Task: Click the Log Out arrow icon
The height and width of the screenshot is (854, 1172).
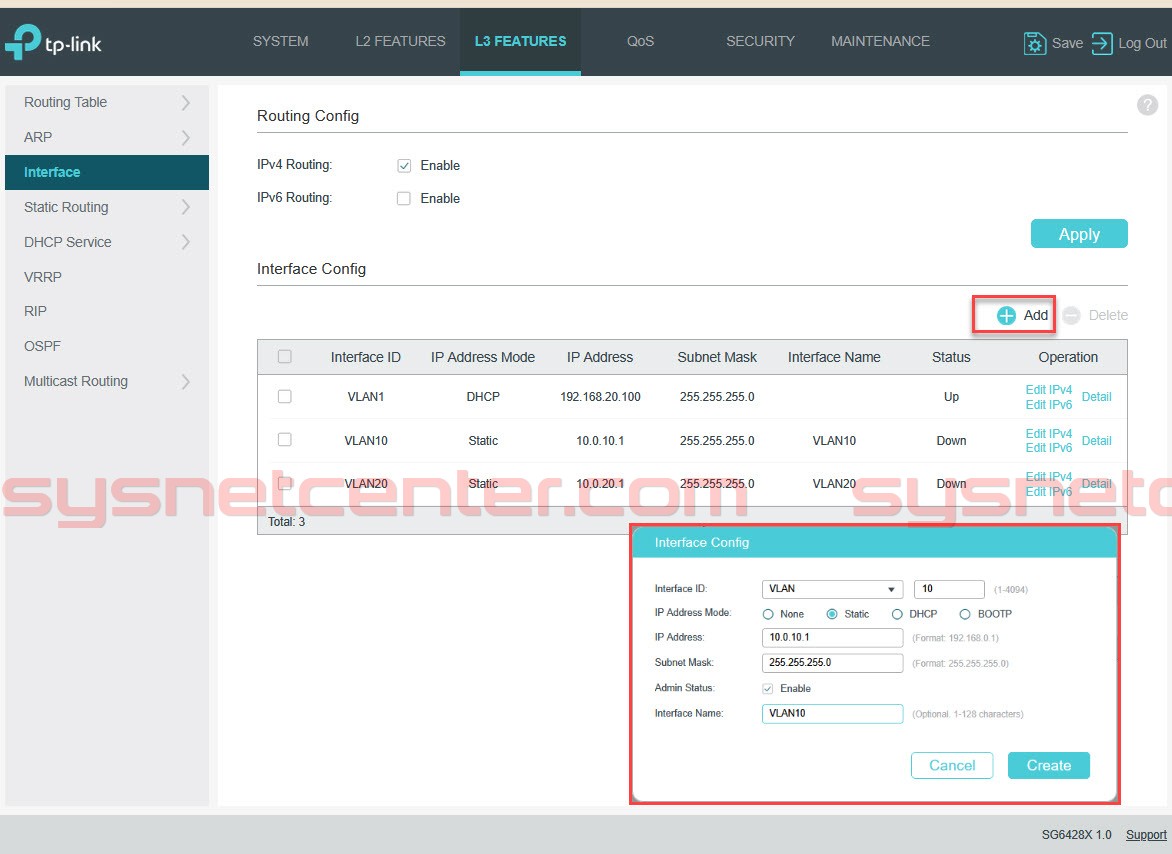Action: 1102,43
